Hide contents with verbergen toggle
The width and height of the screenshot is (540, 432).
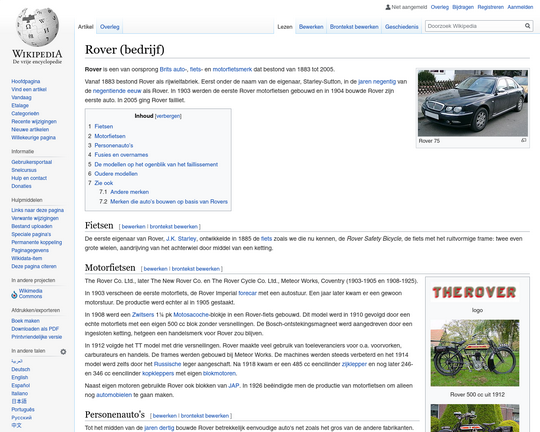168,116
